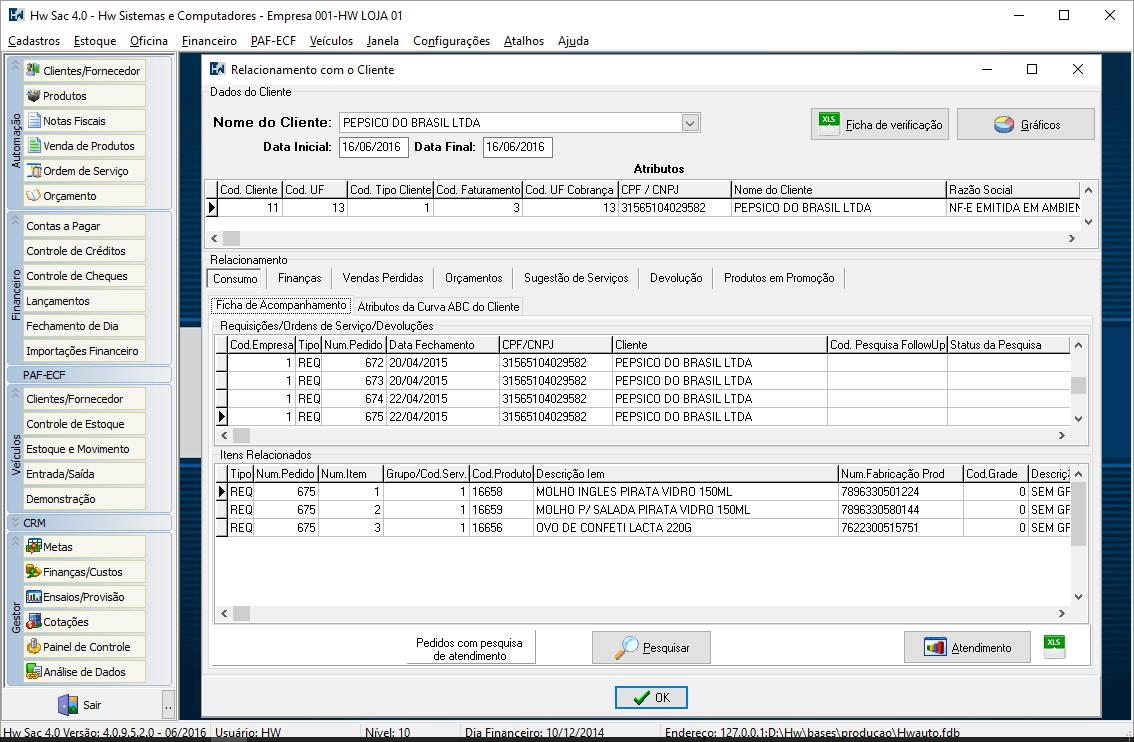The height and width of the screenshot is (742, 1134).
Task: Open Cotações from Gestor section
Action: [85, 622]
